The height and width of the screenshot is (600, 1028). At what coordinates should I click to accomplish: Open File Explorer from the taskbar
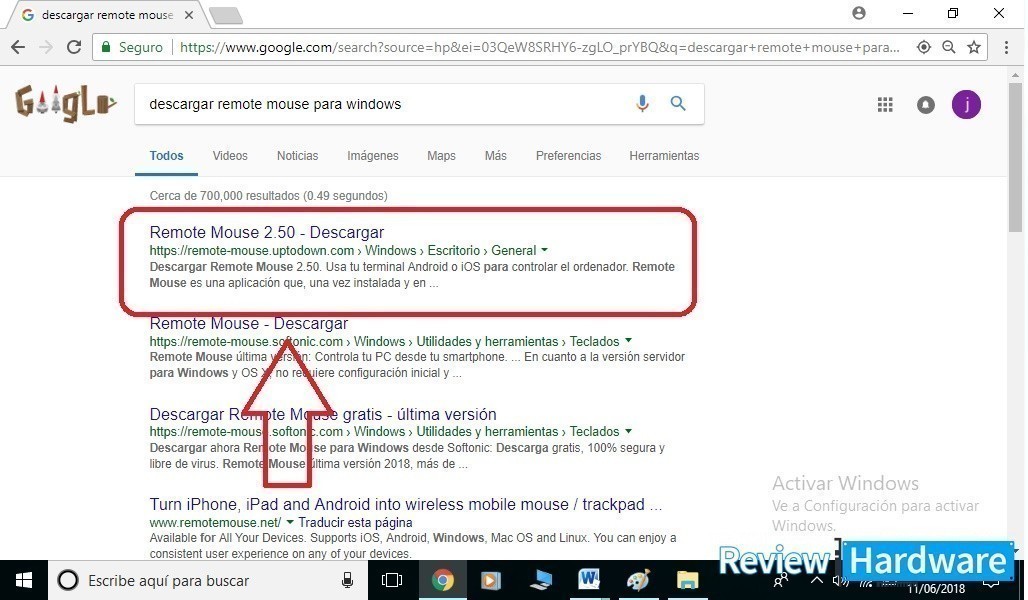[688, 580]
